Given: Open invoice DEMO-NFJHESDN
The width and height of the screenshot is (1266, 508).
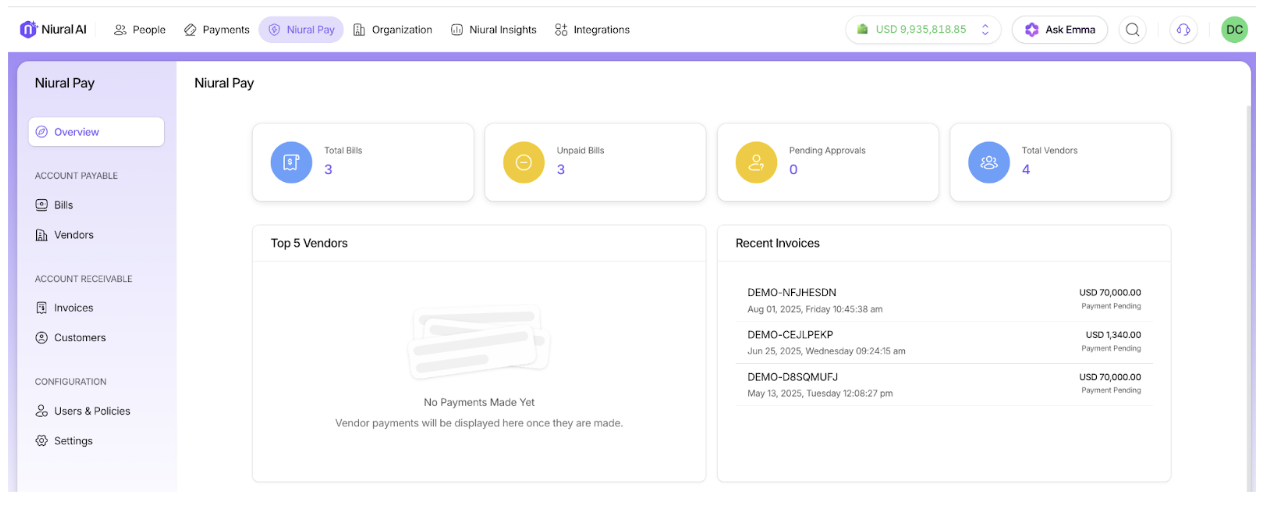Looking at the screenshot, I should pos(790,293).
